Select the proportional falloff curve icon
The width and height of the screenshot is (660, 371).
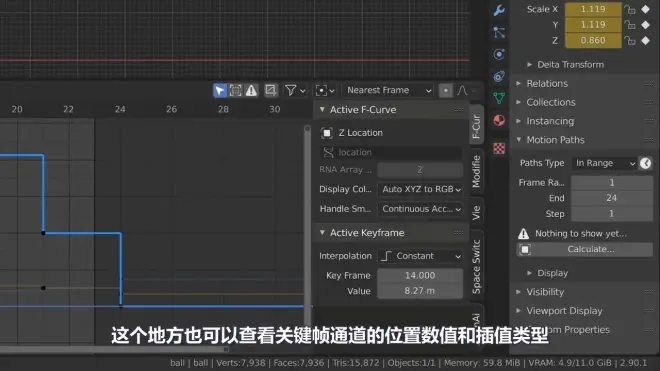click(x=462, y=90)
